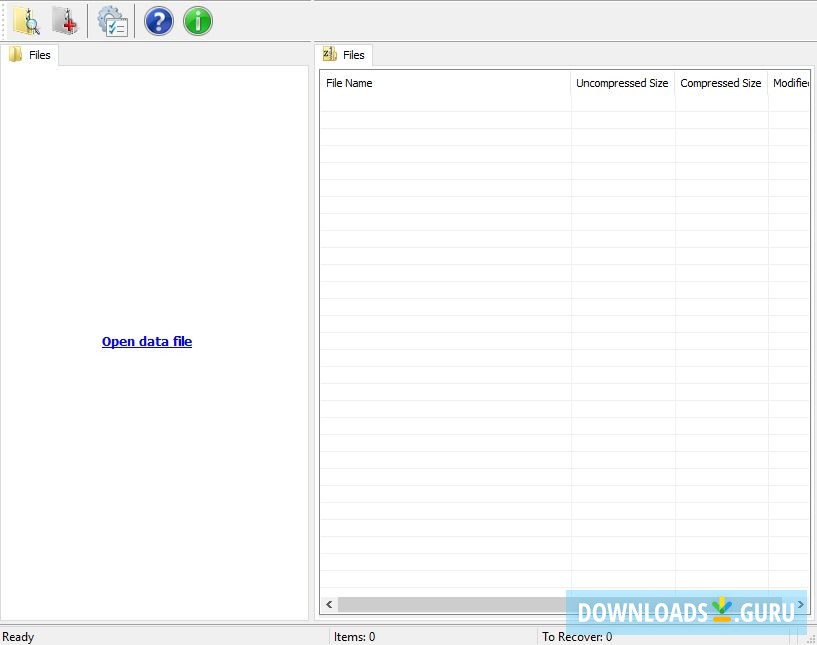Sort by the Modified column header
The image size is (817, 645).
pos(792,83)
